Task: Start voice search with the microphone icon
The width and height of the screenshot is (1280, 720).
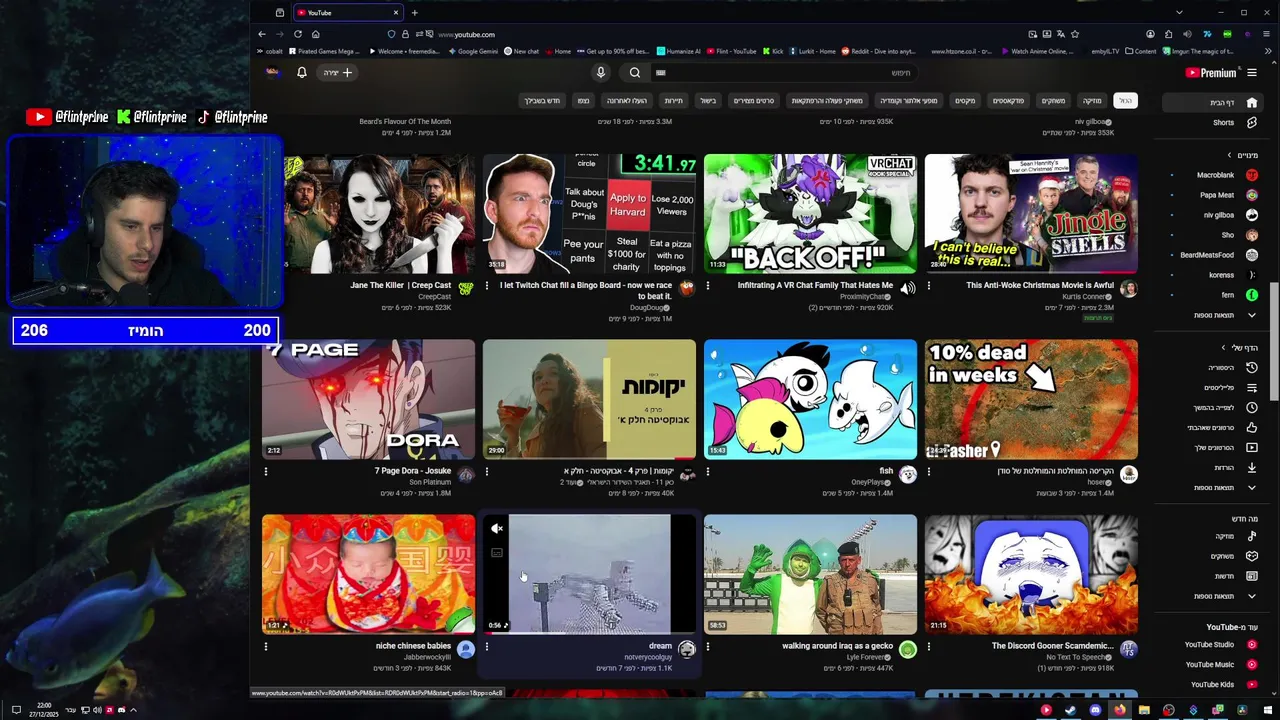Action: coord(600,72)
